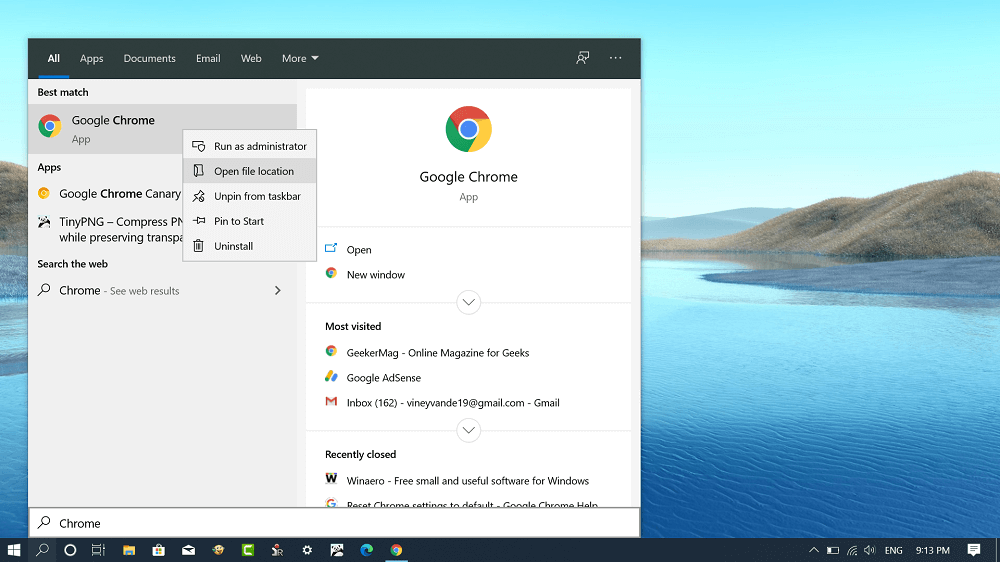Image resolution: width=1000 pixels, height=562 pixels.
Task: Open the 9:13 PM clock
Action: tap(932, 550)
